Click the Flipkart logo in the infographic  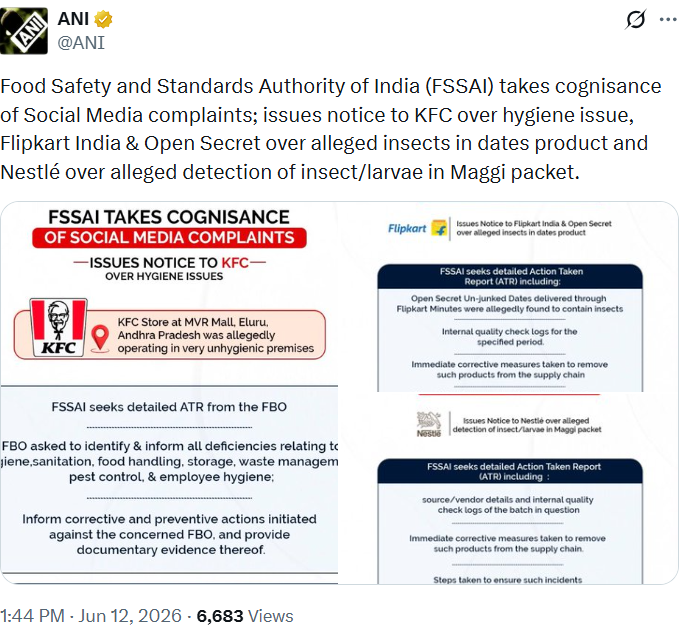[417, 229]
